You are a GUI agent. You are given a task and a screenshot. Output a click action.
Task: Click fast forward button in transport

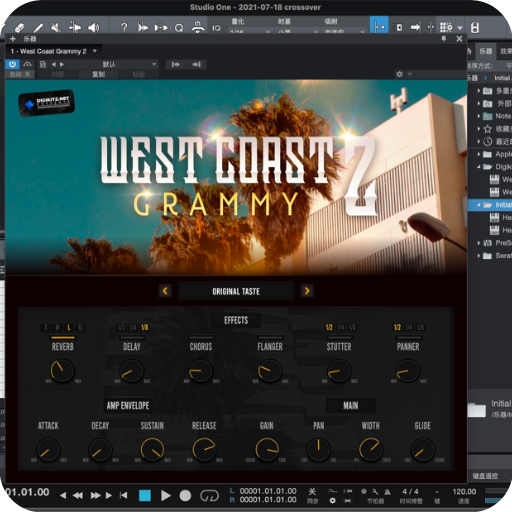tap(95, 496)
